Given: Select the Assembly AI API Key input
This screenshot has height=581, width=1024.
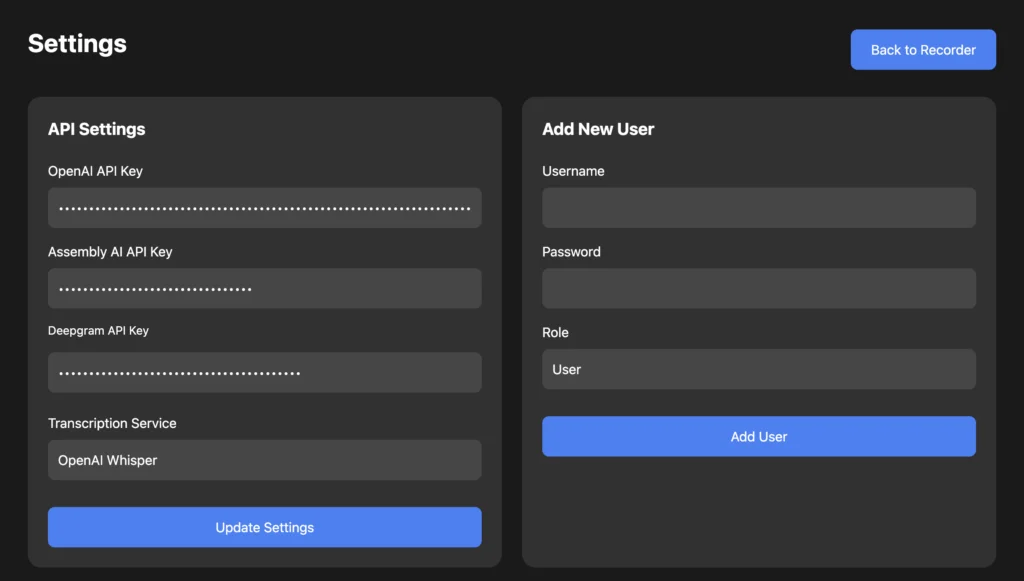Looking at the screenshot, I should pos(264,289).
